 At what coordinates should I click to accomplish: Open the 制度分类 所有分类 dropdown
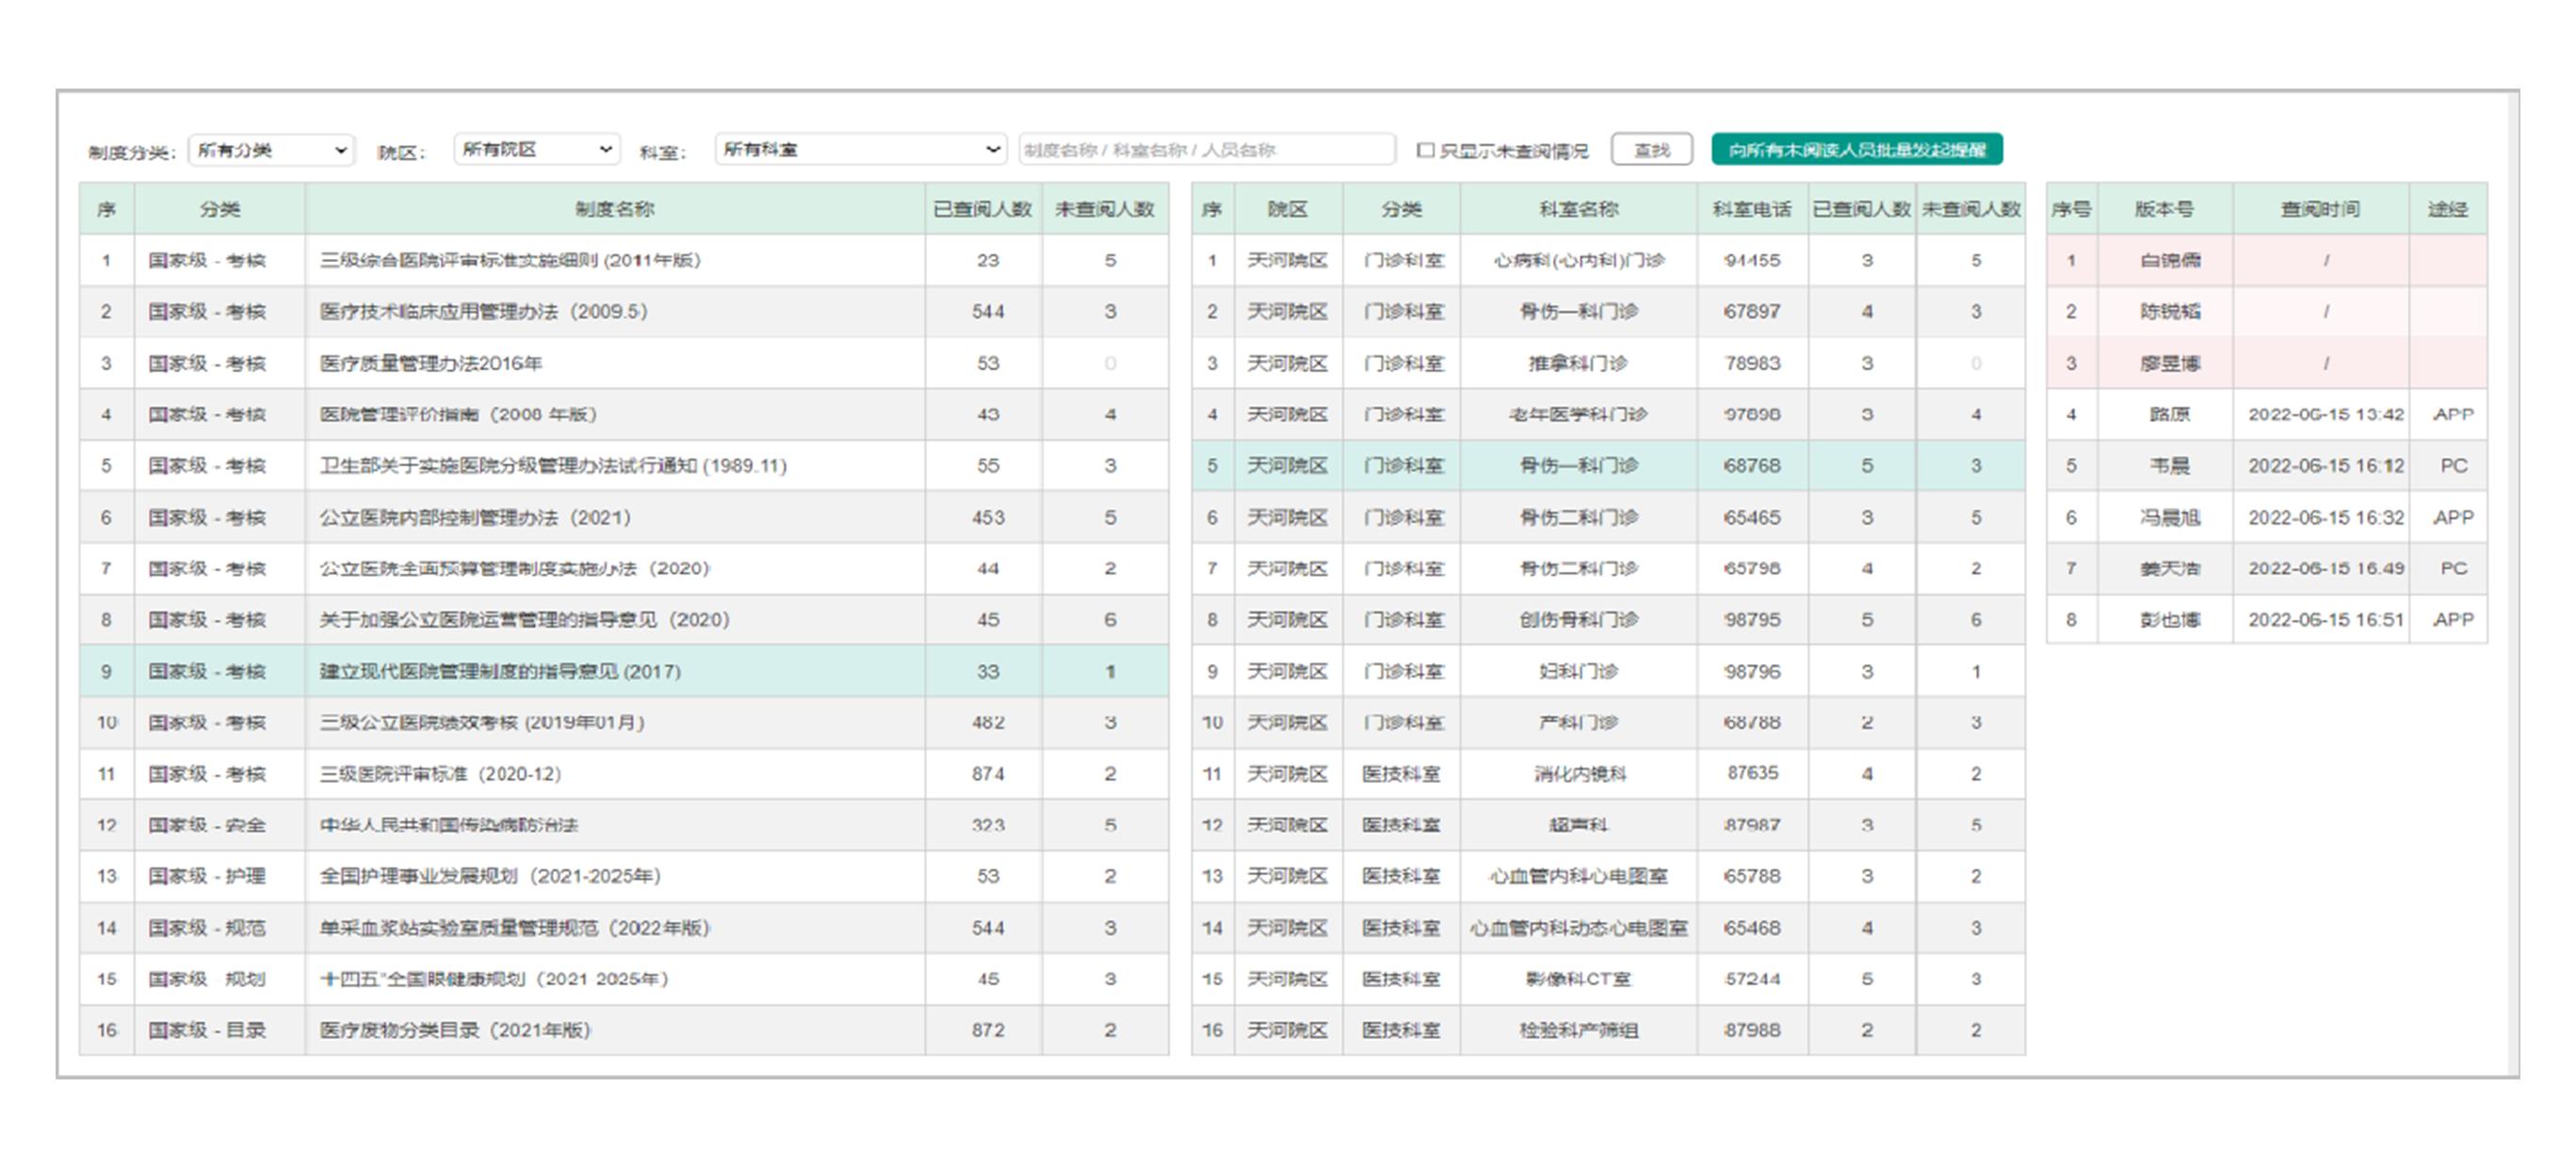click(x=271, y=150)
